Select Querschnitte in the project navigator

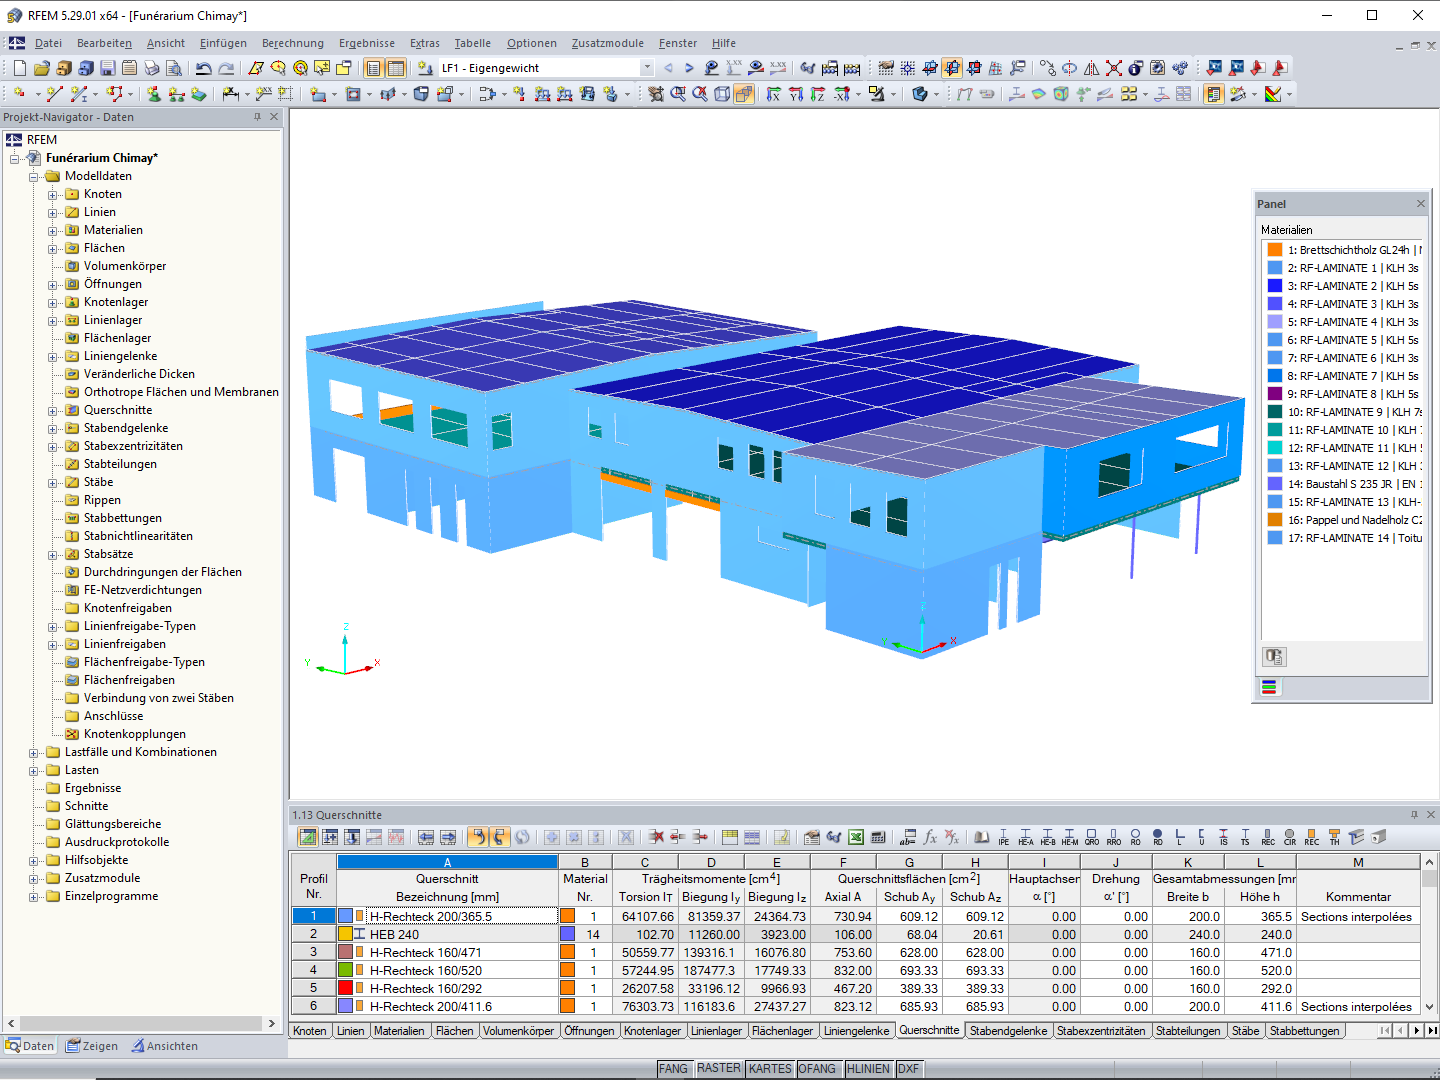[x=118, y=410]
